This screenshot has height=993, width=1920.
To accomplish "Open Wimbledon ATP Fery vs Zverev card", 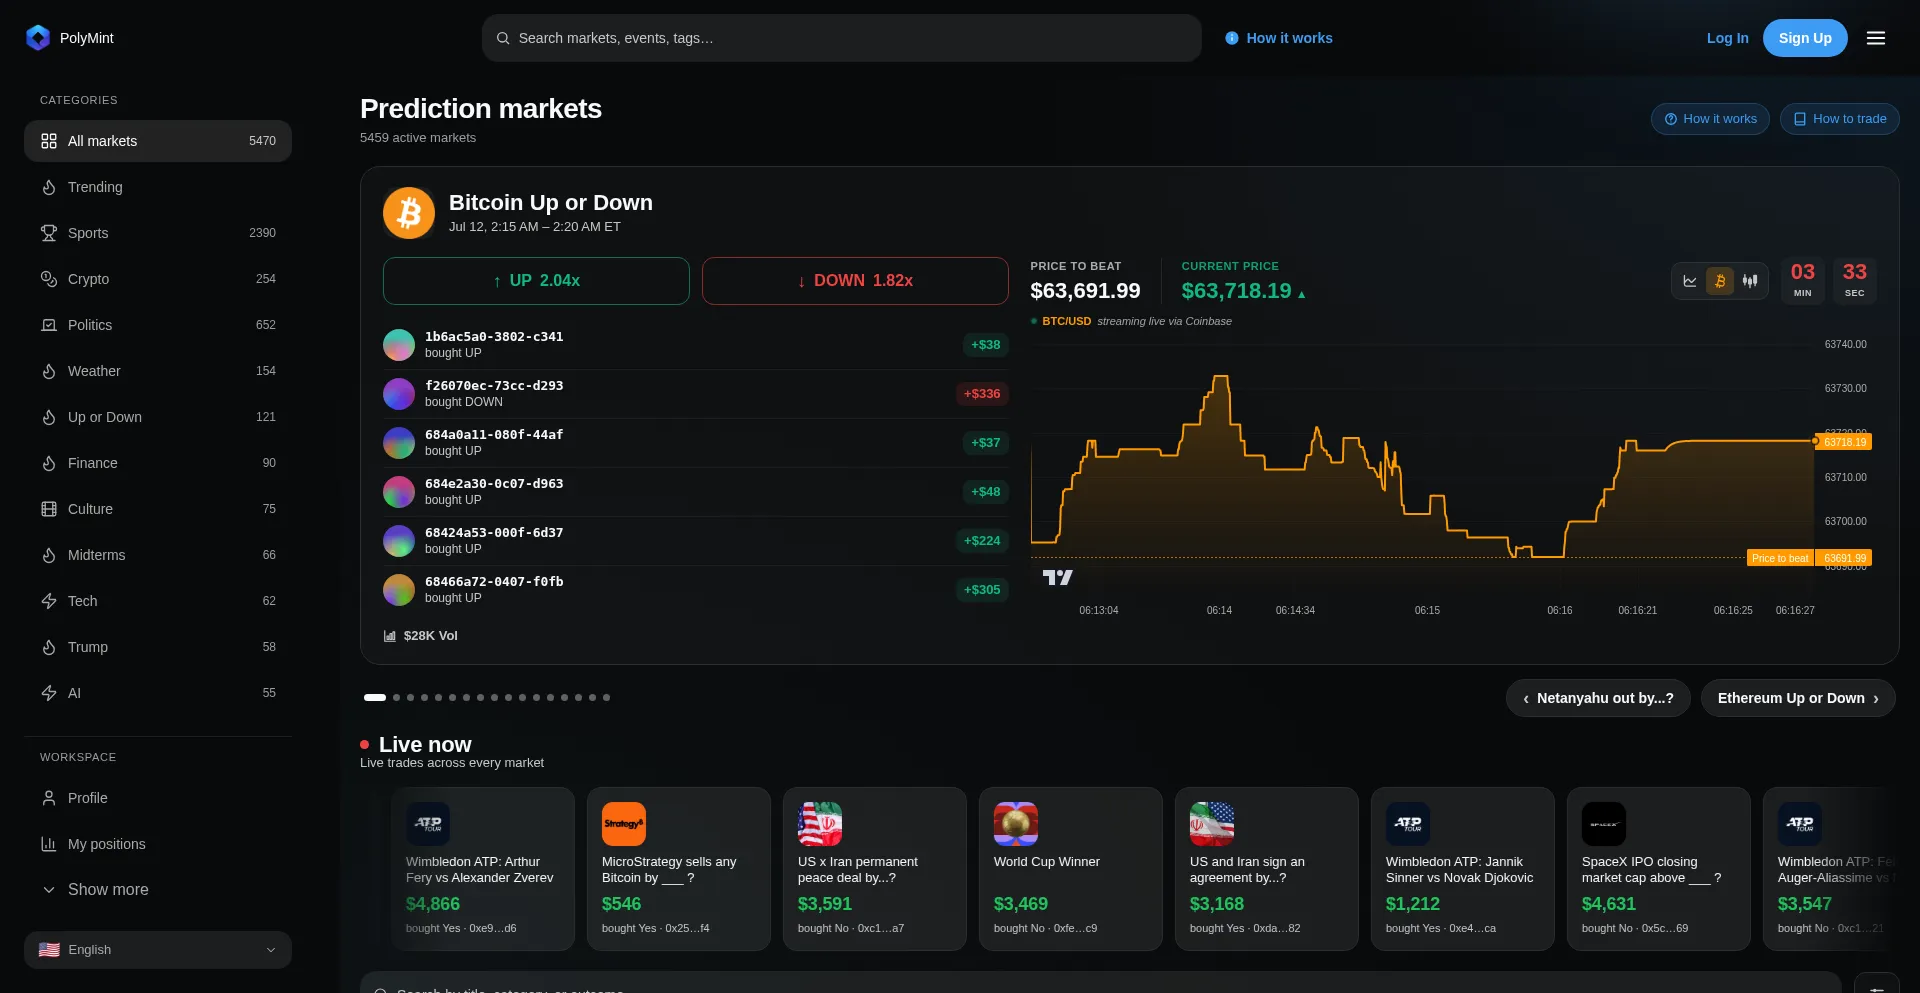I will click(483, 869).
